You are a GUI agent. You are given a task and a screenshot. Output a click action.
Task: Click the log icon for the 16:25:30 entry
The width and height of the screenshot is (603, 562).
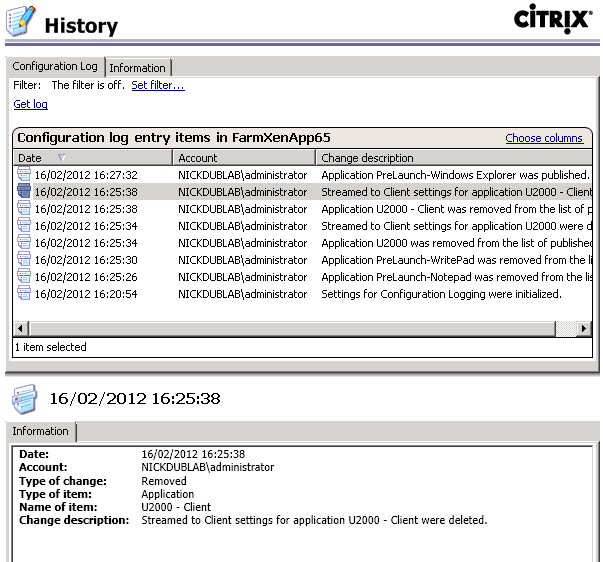point(24,260)
